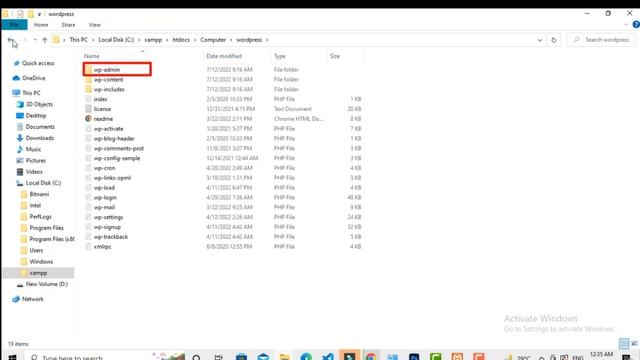This screenshot has height=360, width=640.
Task: Select the wp-links-opml file
Action: coord(112,178)
